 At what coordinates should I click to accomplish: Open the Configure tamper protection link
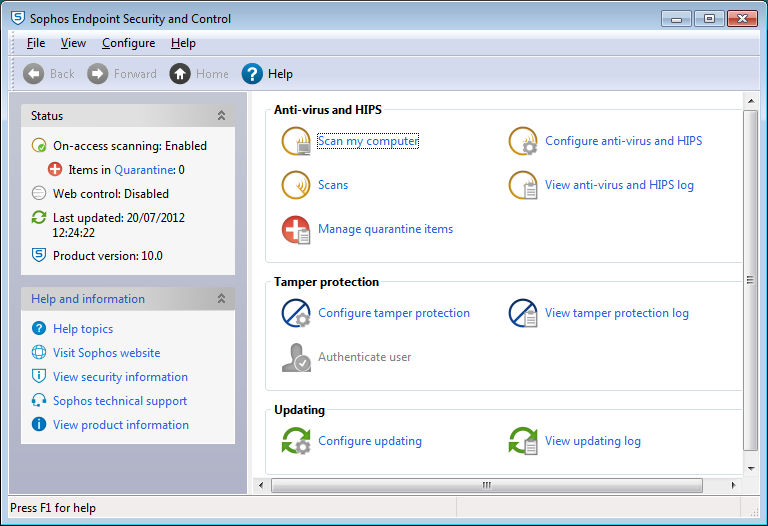(394, 313)
